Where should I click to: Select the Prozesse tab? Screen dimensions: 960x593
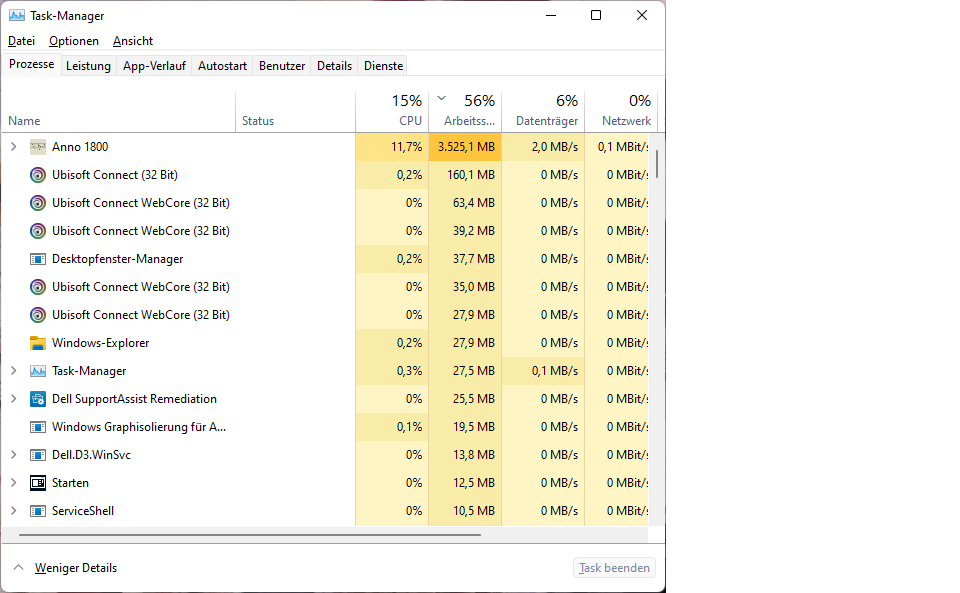[x=31, y=64]
